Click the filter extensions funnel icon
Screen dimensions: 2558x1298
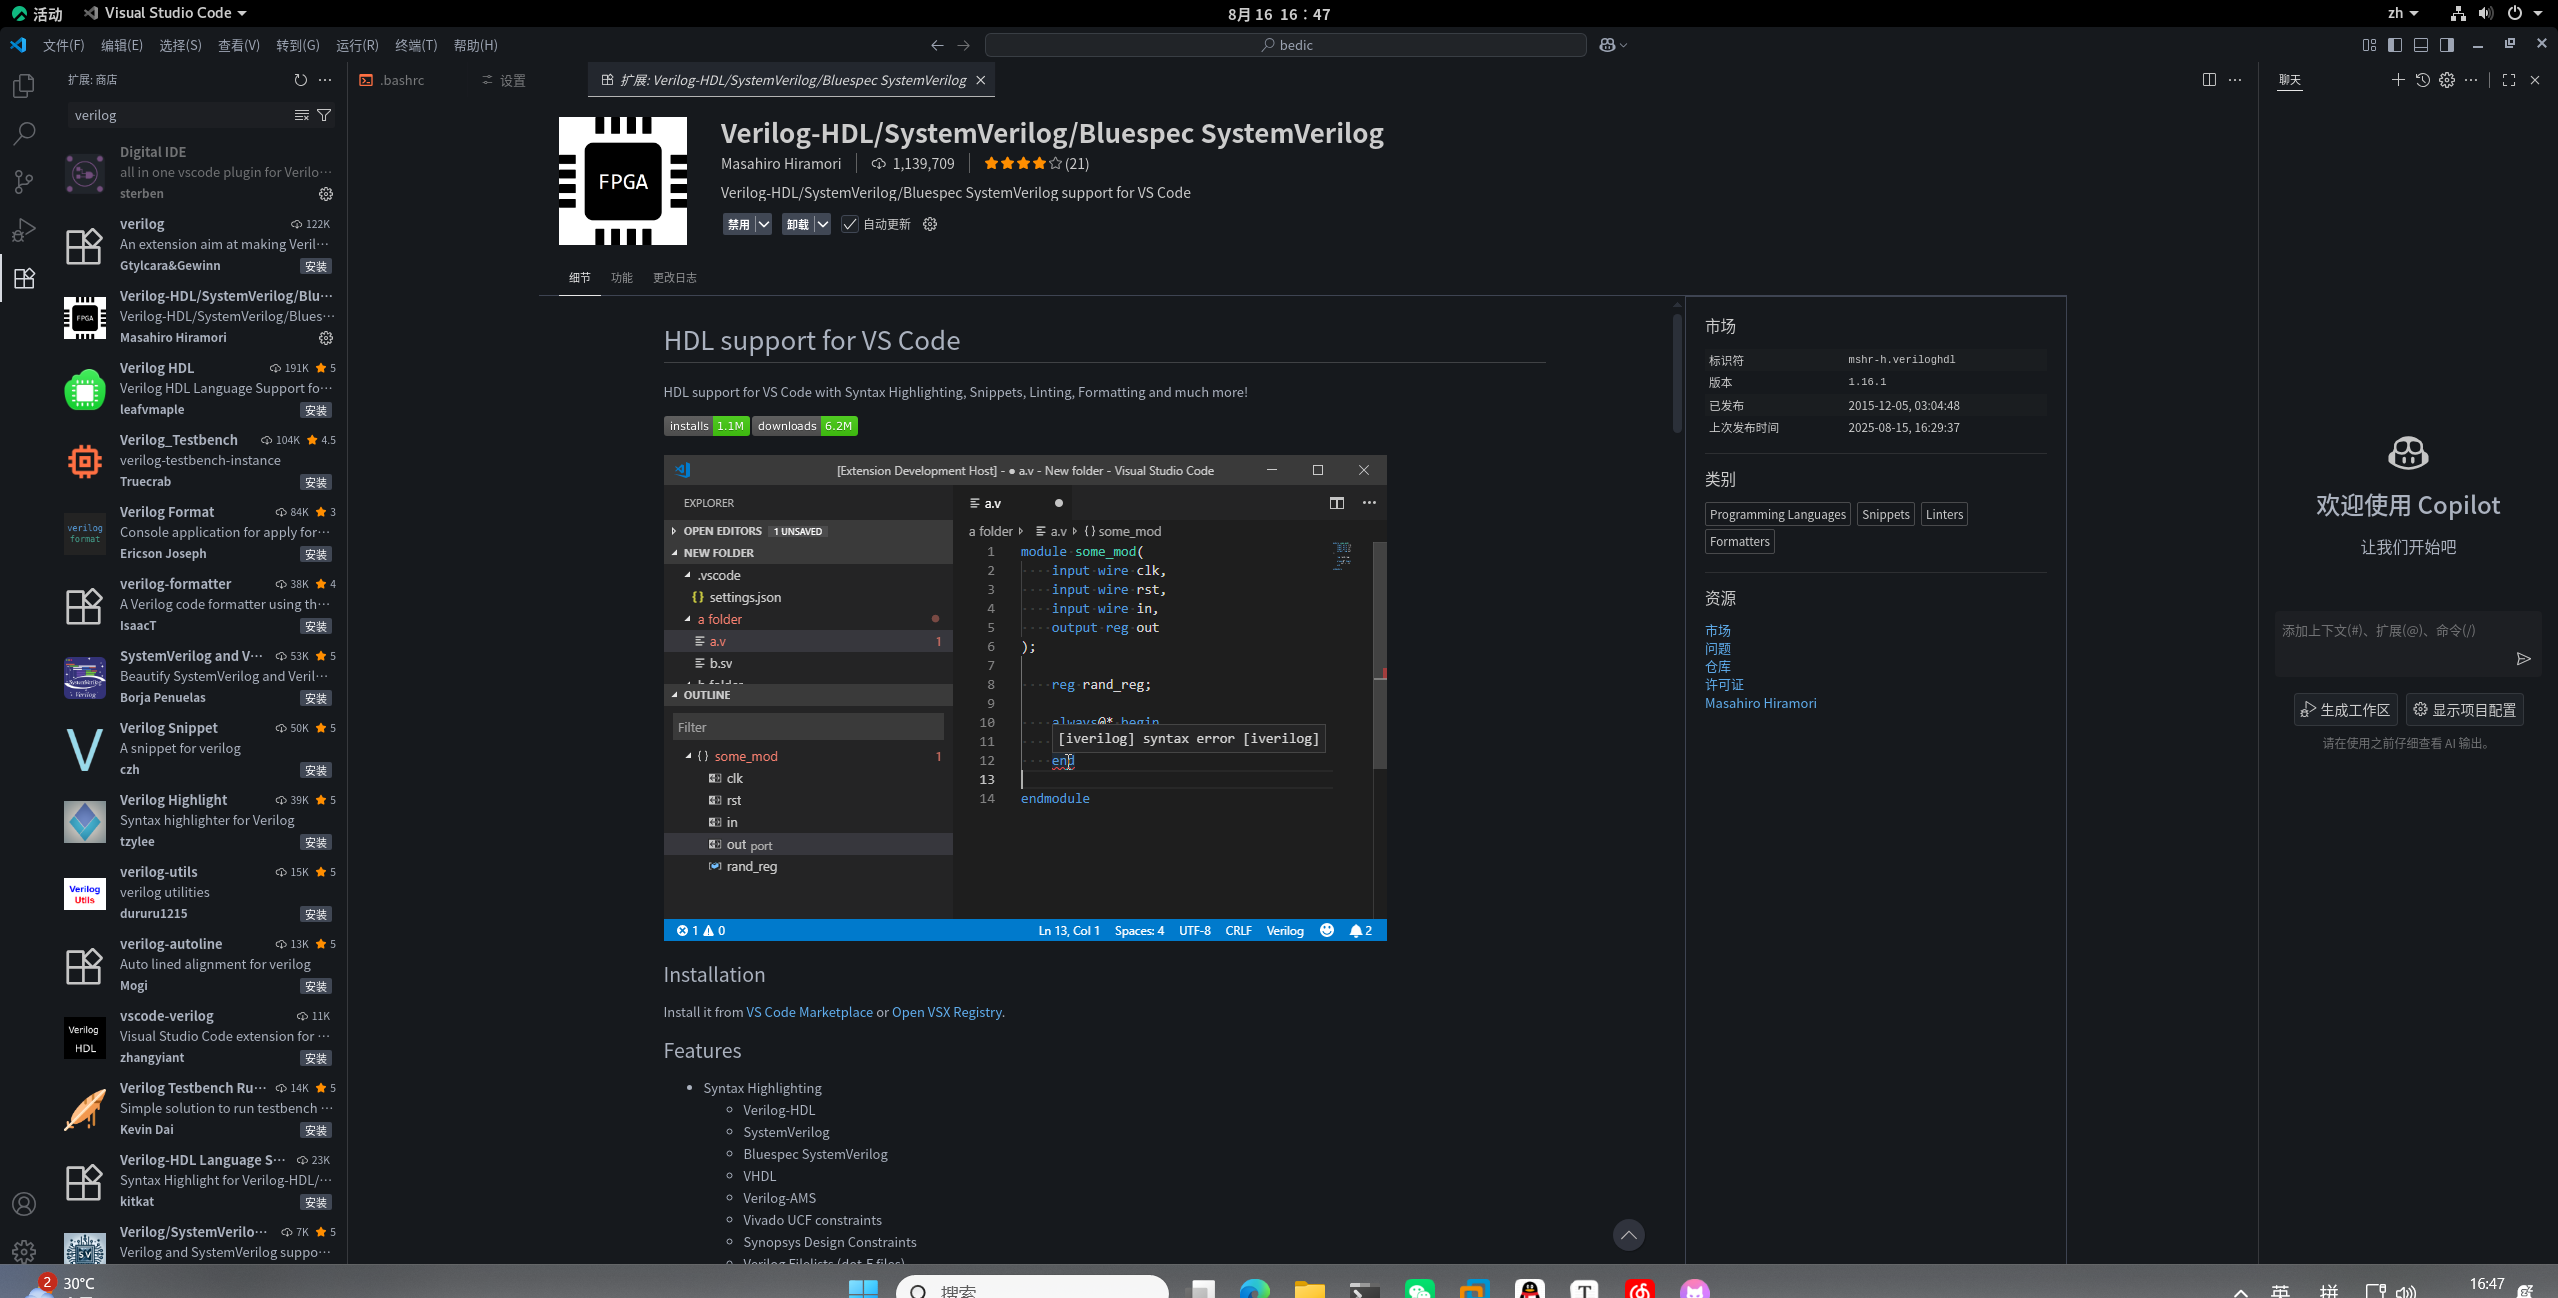tap(324, 115)
